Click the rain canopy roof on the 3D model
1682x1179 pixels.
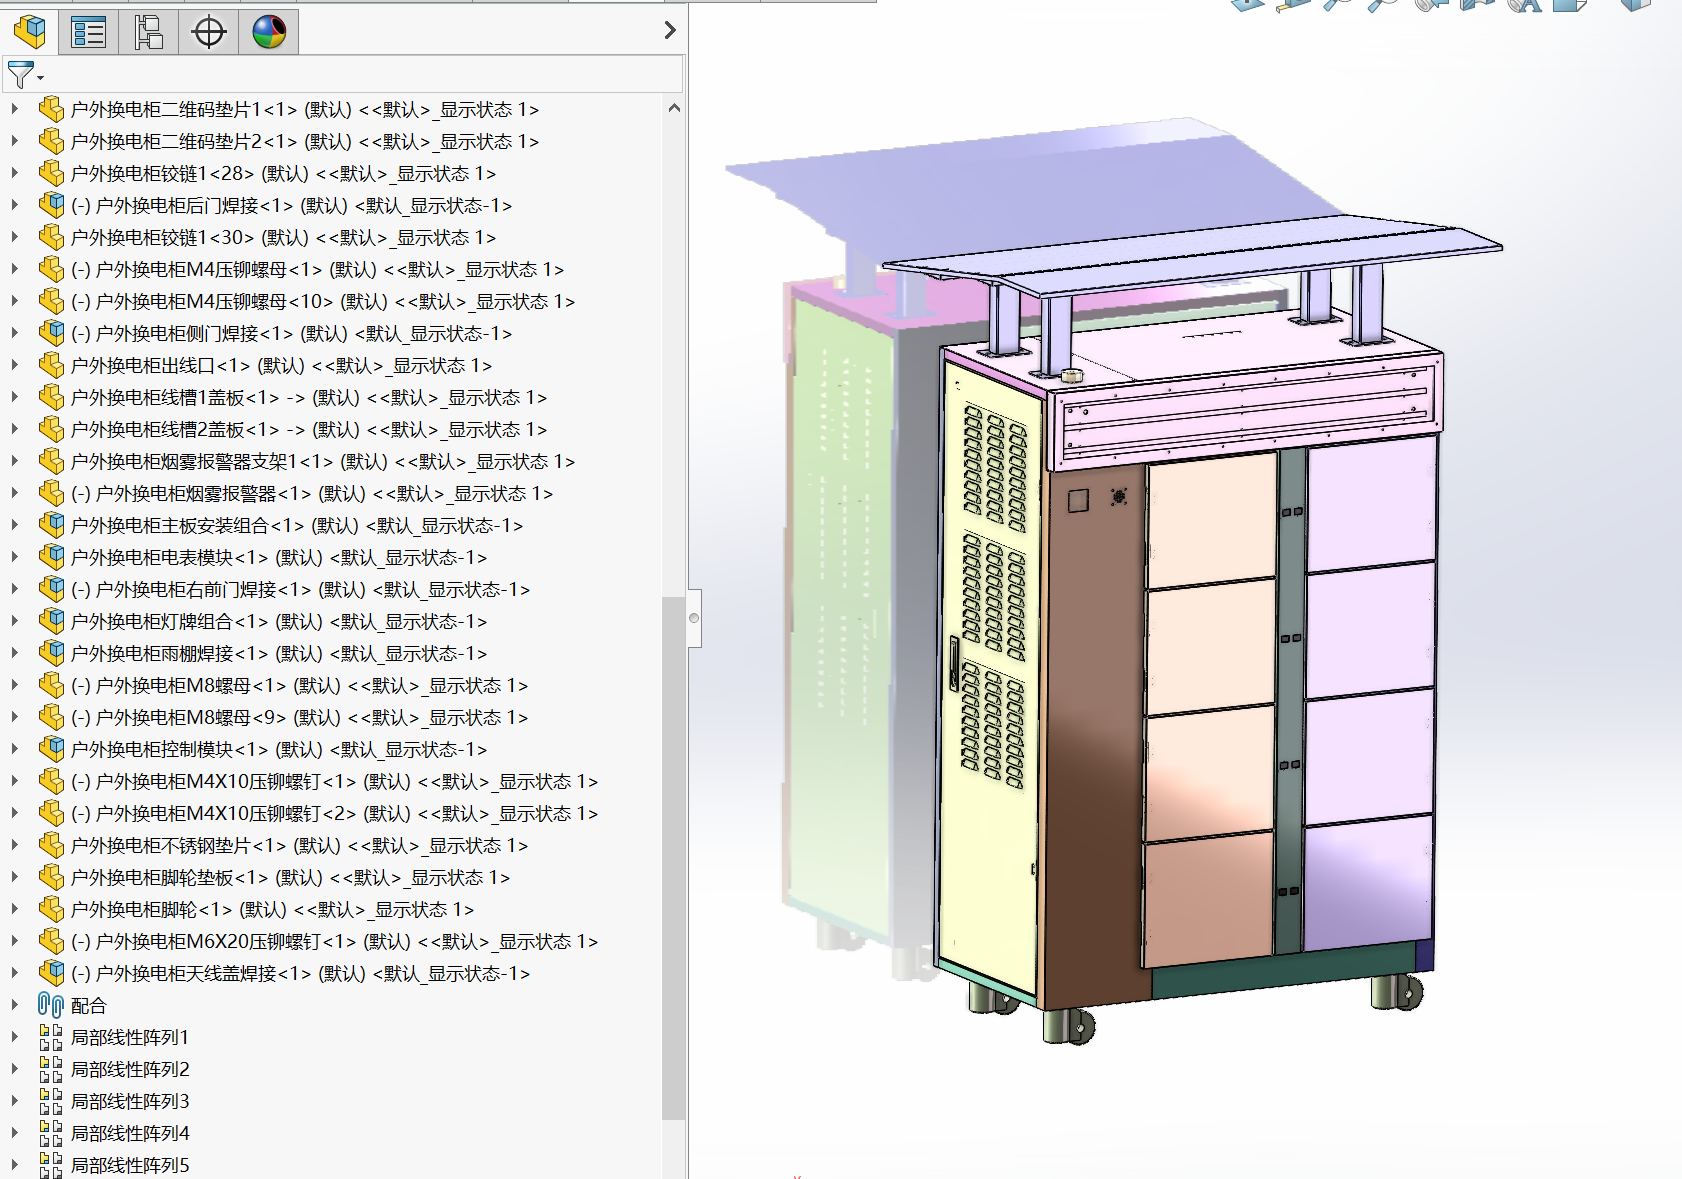(1190, 255)
